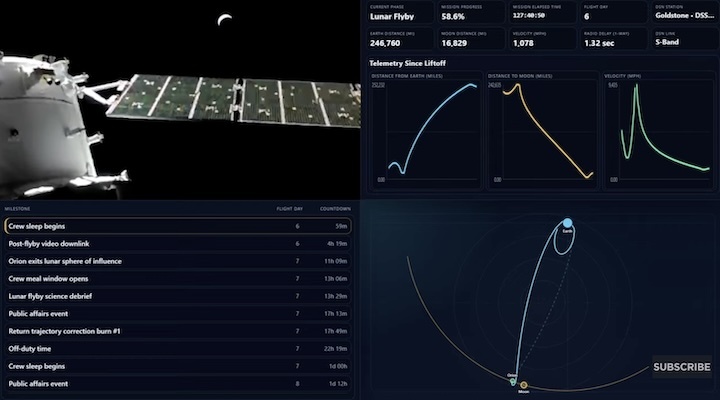Click the Mission Progress value 58.6%
720x400 pixels.
(453, 17)
